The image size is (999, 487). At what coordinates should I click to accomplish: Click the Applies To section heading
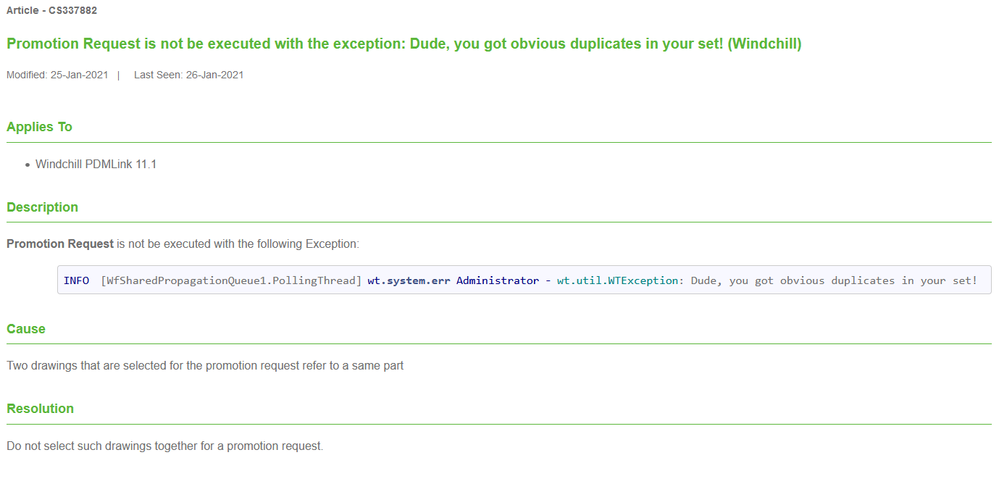39,127
